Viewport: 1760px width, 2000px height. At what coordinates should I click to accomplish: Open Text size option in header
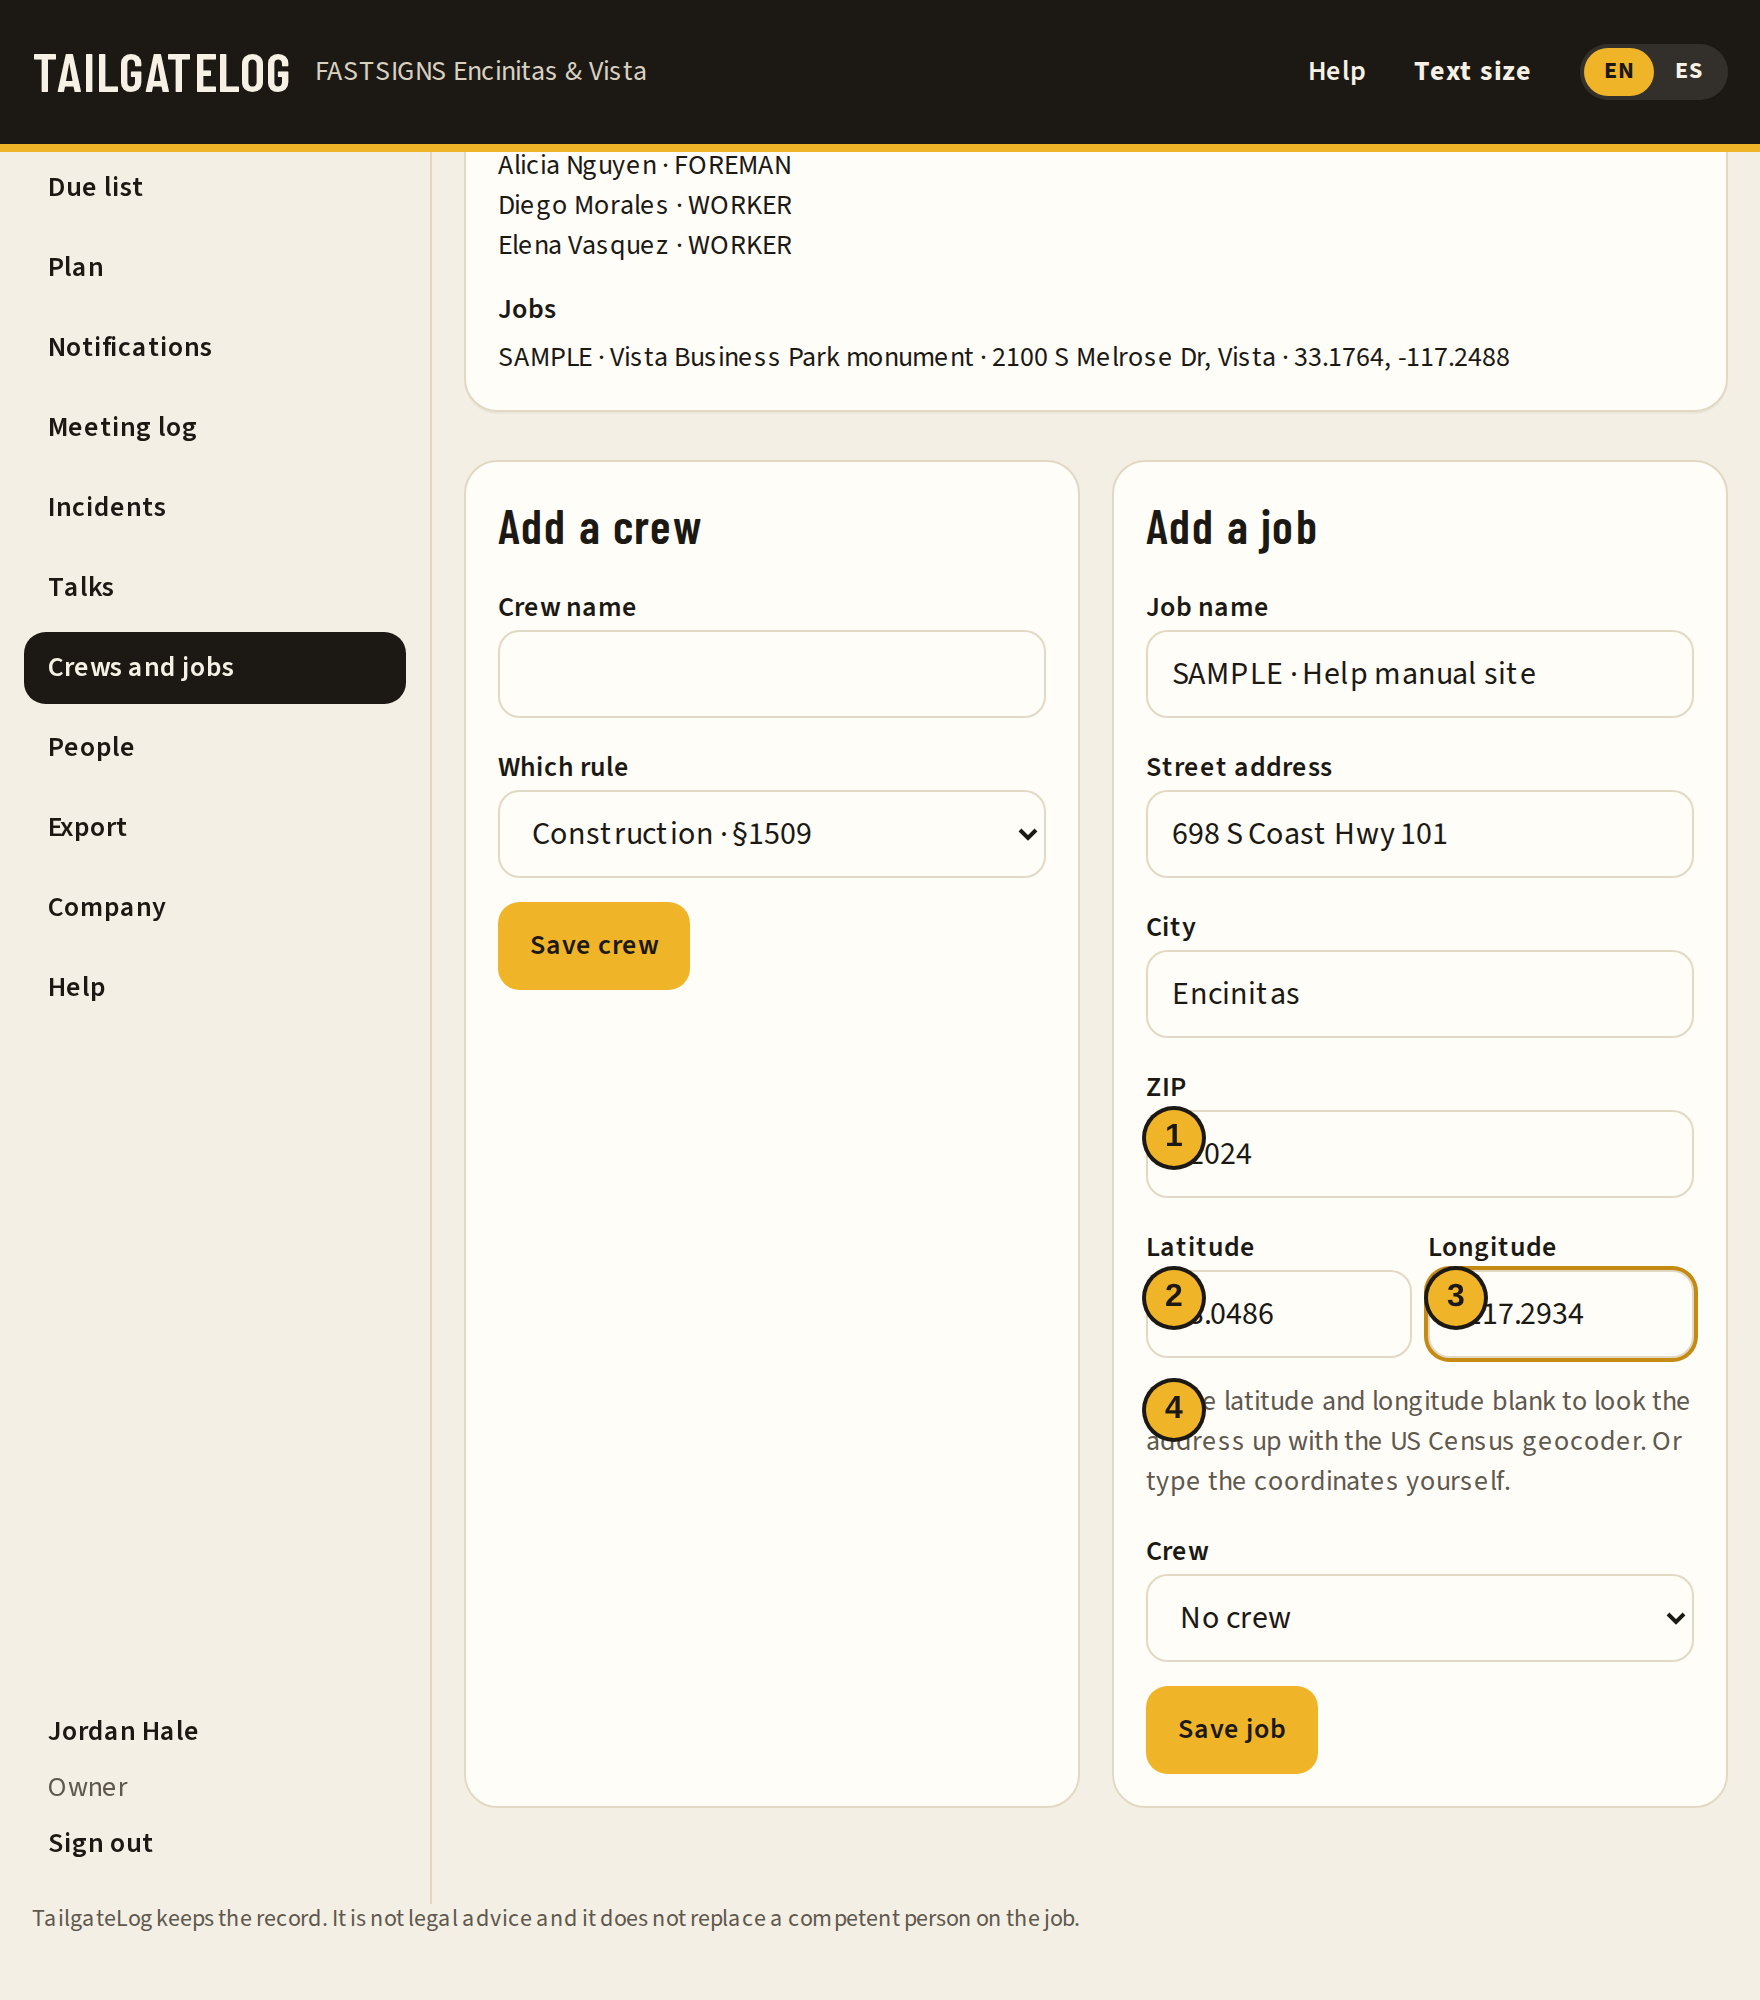click(x=1472, y=71)
